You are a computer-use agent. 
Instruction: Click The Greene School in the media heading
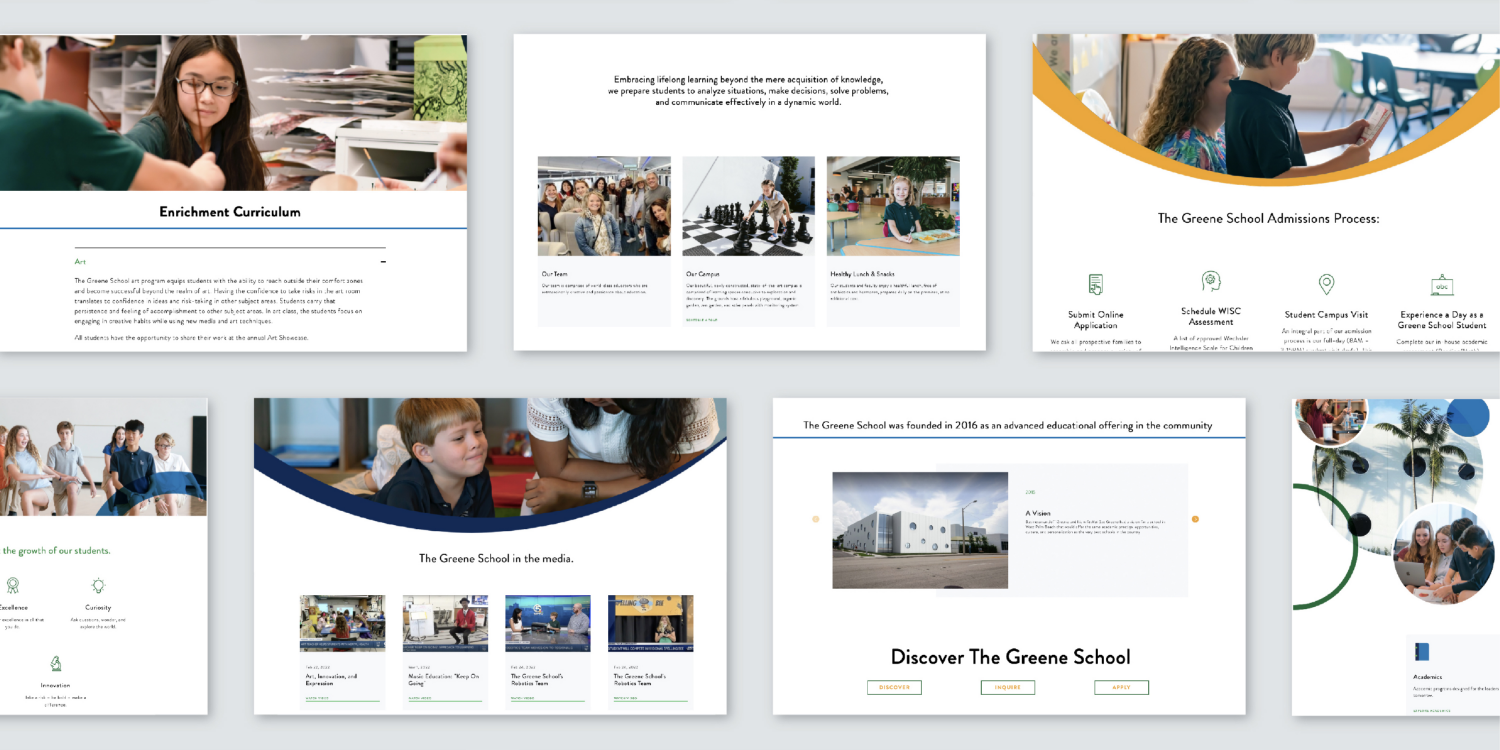pos(496,558)
